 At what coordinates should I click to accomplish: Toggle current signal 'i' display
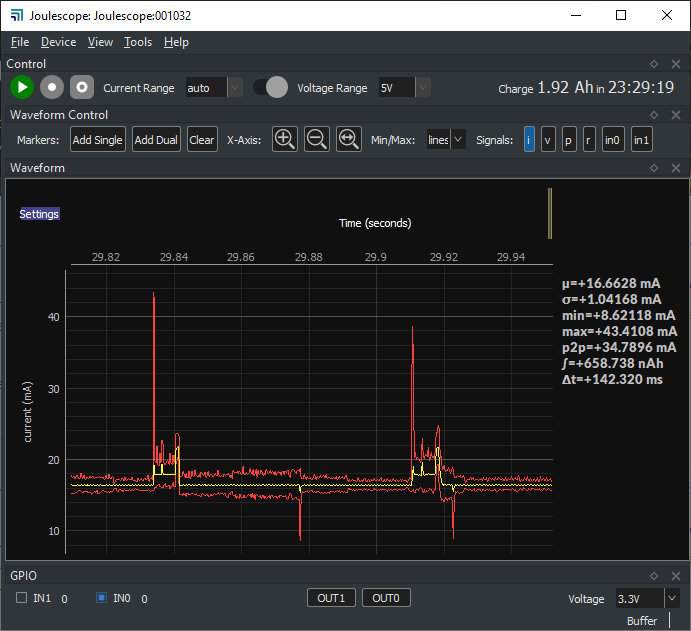coord(529,140)
